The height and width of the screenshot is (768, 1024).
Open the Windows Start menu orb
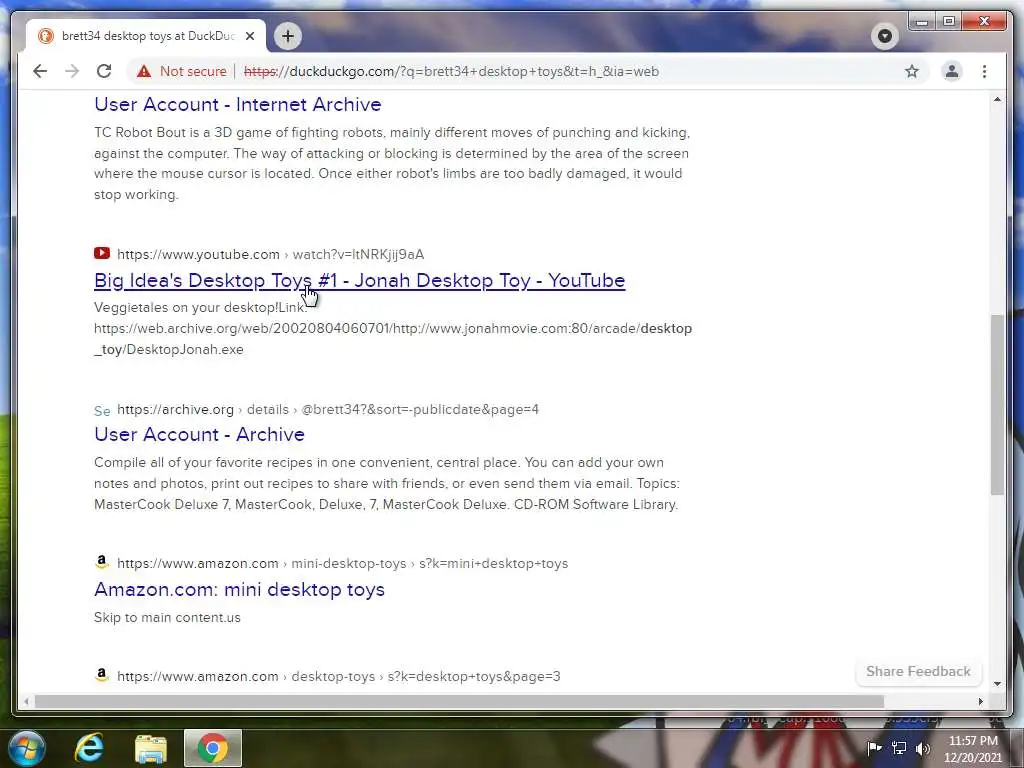[27, 748]
